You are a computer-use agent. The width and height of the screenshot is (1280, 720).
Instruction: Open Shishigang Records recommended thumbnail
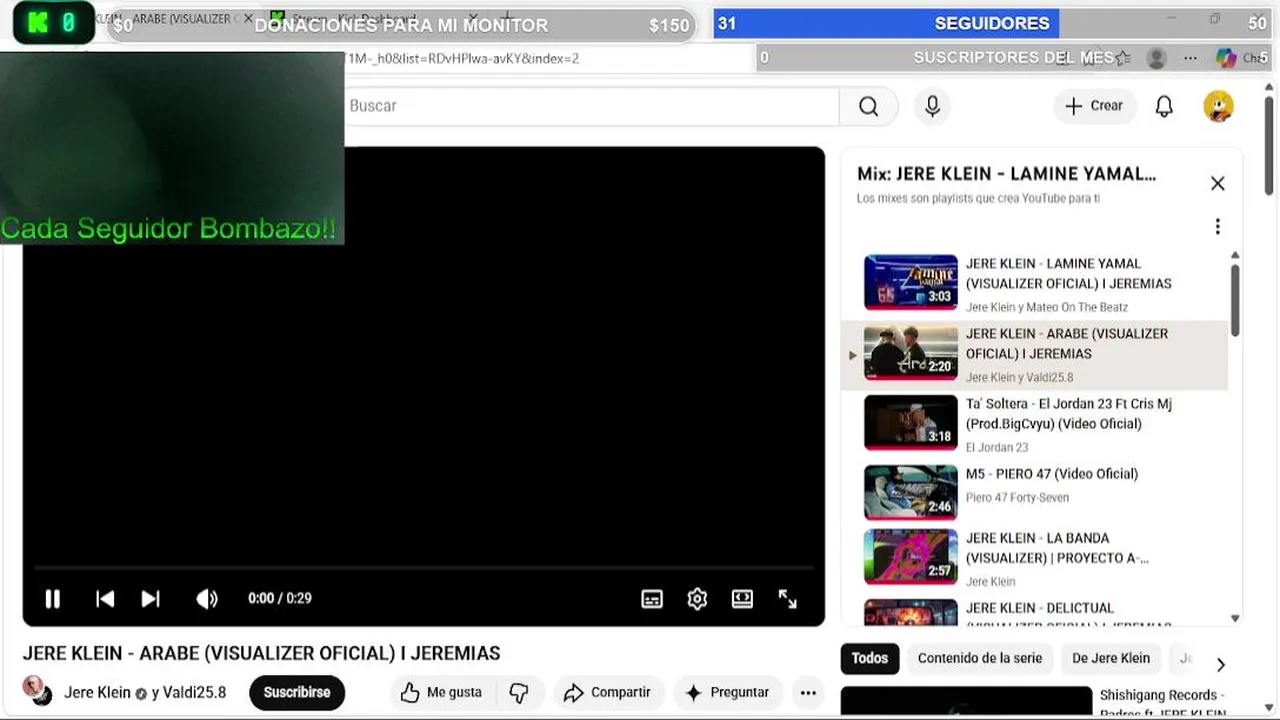(x=966, y=703)
